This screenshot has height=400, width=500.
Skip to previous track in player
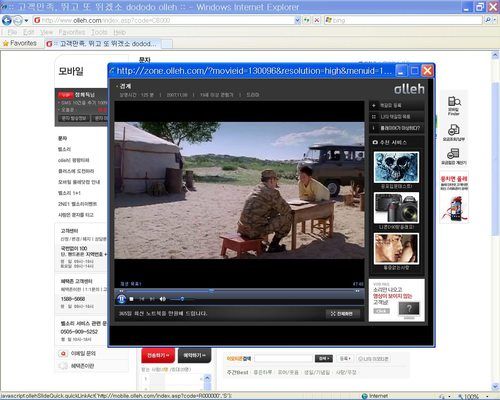point(142,299)
